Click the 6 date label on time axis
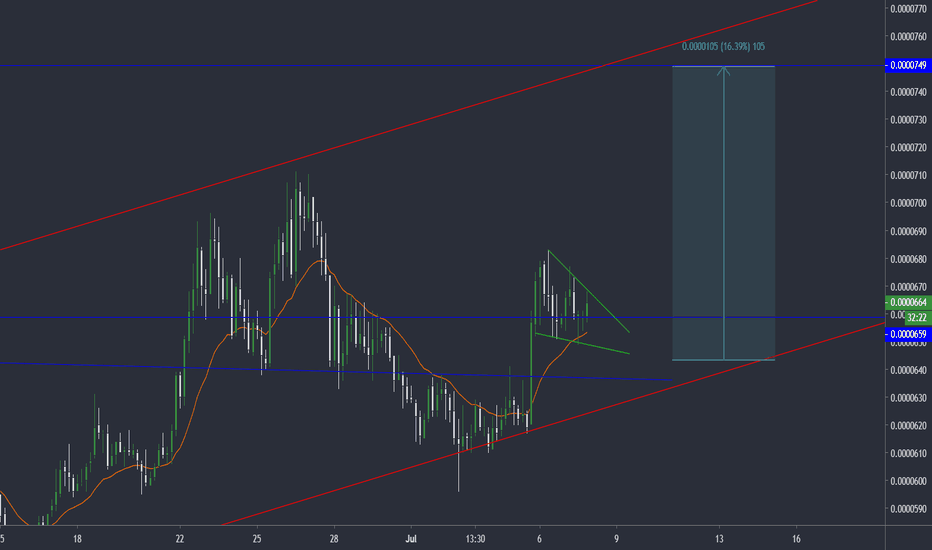932x550 pixels. (539, 539)
